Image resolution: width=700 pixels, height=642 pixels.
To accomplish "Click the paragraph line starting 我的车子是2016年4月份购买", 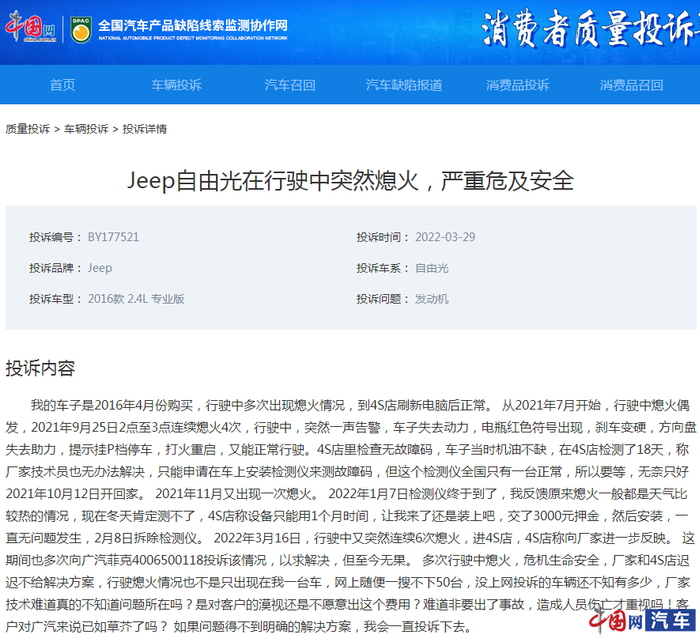I will [360, 405].
